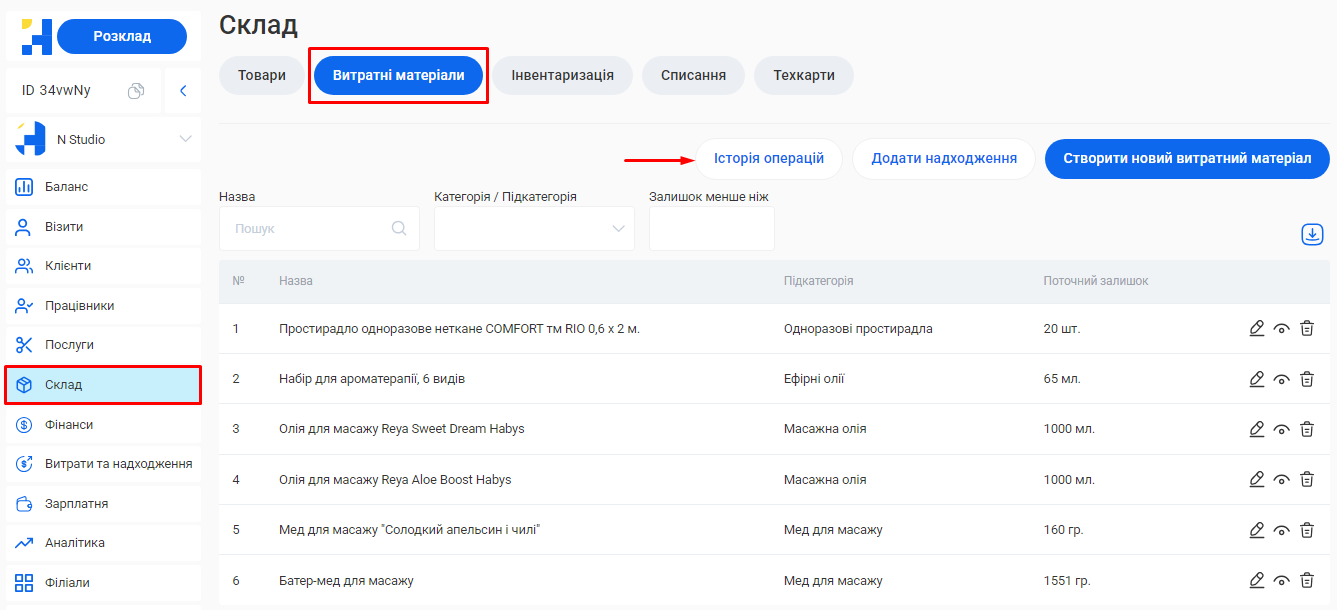This screenshot has width=1337, height=610.
Task: Click the eye icon on 'Набір для ароматерапії' row
Action: pyautogui.click(x=1282, y=378)
